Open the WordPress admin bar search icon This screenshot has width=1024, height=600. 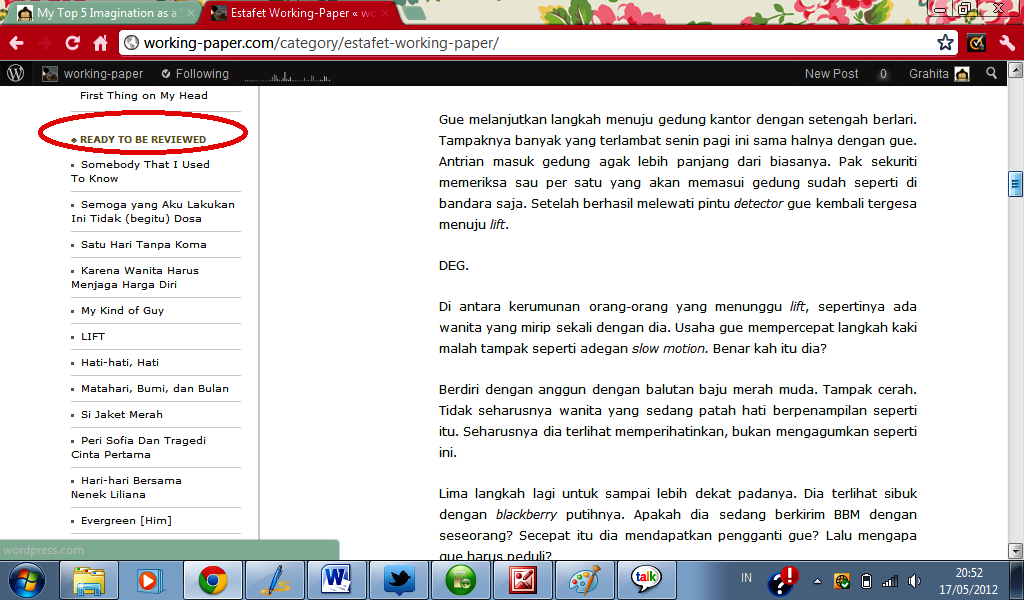tap(991, 73)
